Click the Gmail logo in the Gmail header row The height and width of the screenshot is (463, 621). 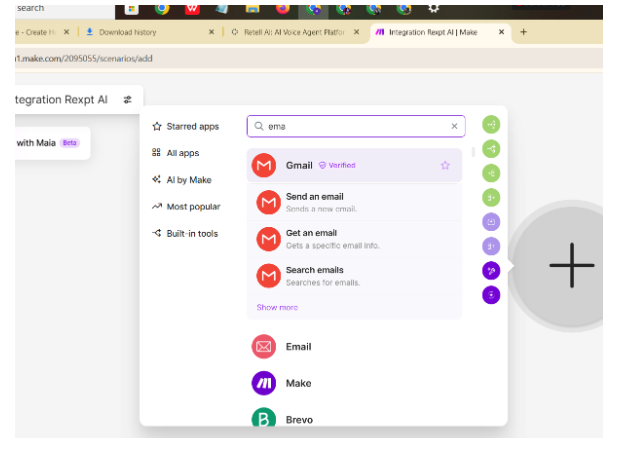click(264, 165)
